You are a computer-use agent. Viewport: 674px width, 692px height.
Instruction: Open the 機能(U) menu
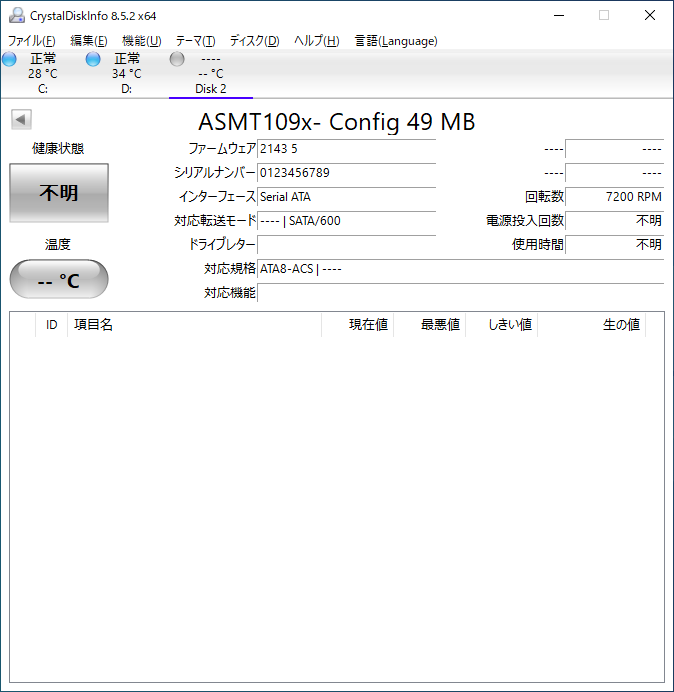click(x=142, y=41)
